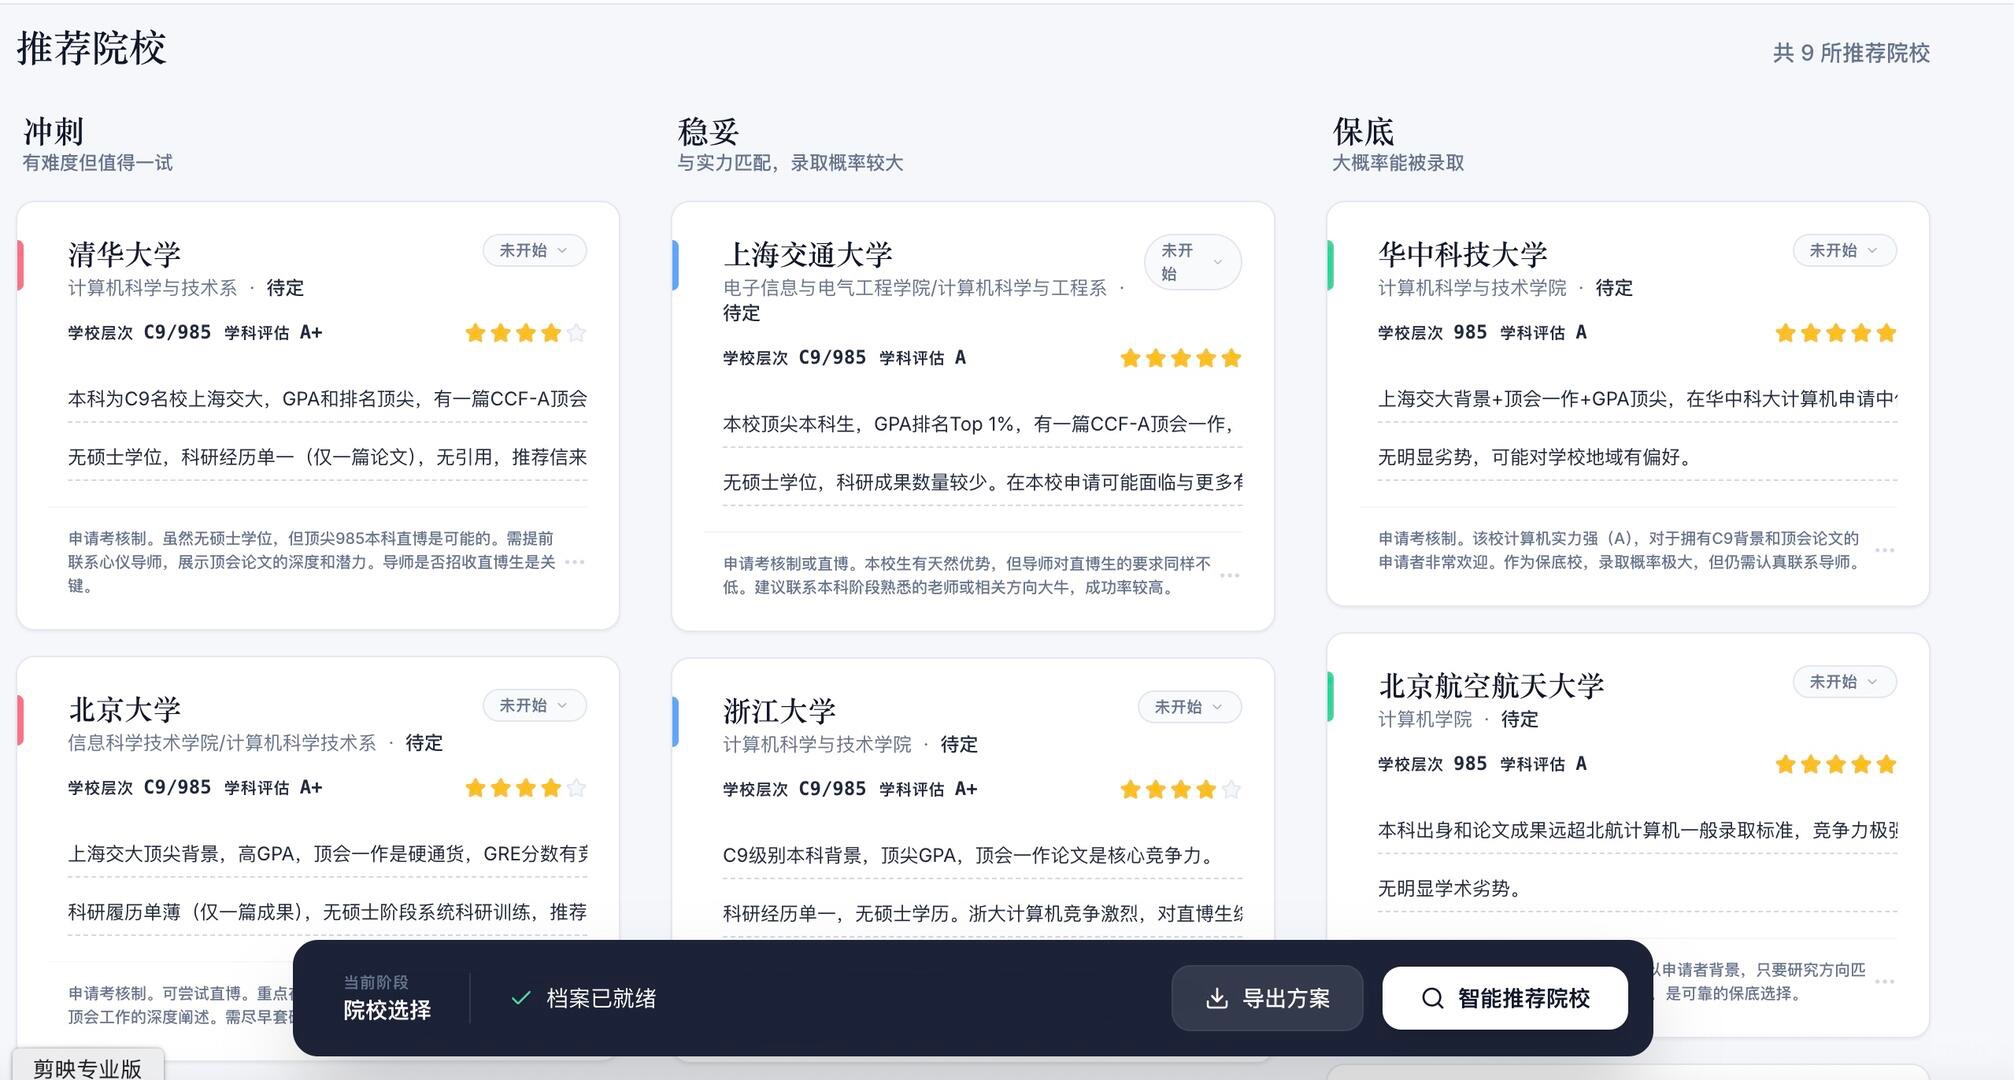Change 浙江大学 application status dropdown

(1189, 707)
